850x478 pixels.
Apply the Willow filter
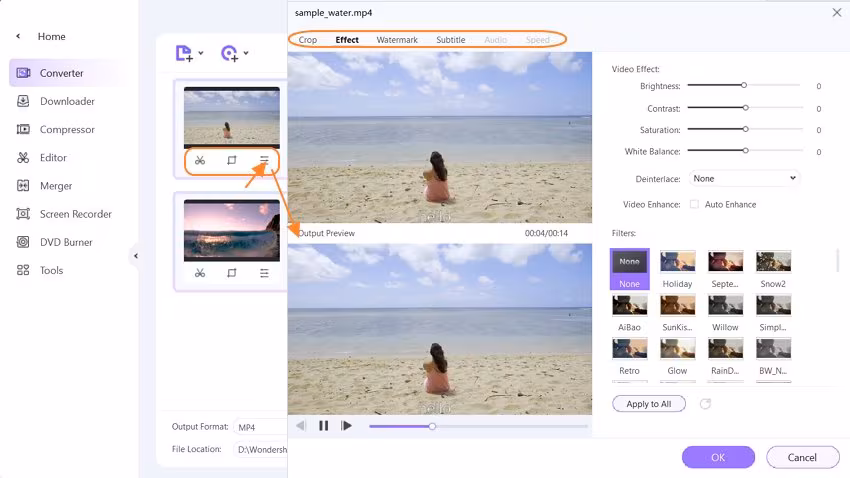tap(725, 313)
